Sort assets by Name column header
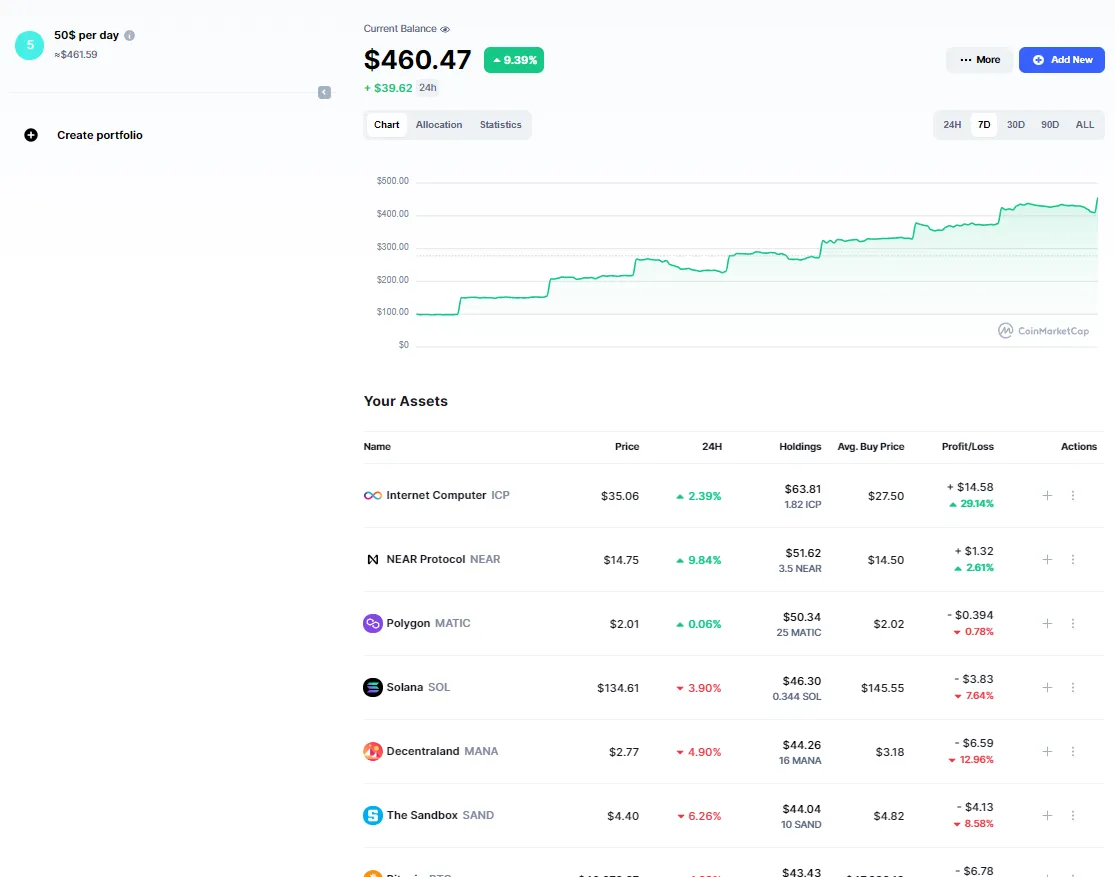The image size is (1115, 877). (x=377, y=447)
